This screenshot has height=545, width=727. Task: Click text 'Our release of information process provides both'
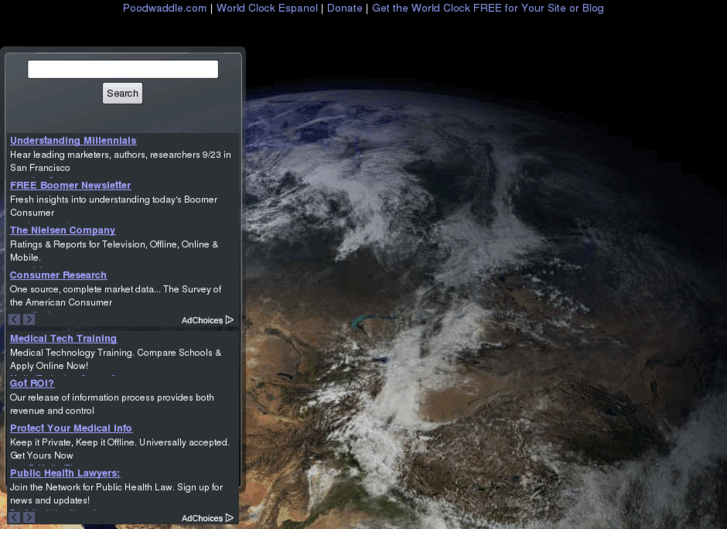click(x=112, y=398)
